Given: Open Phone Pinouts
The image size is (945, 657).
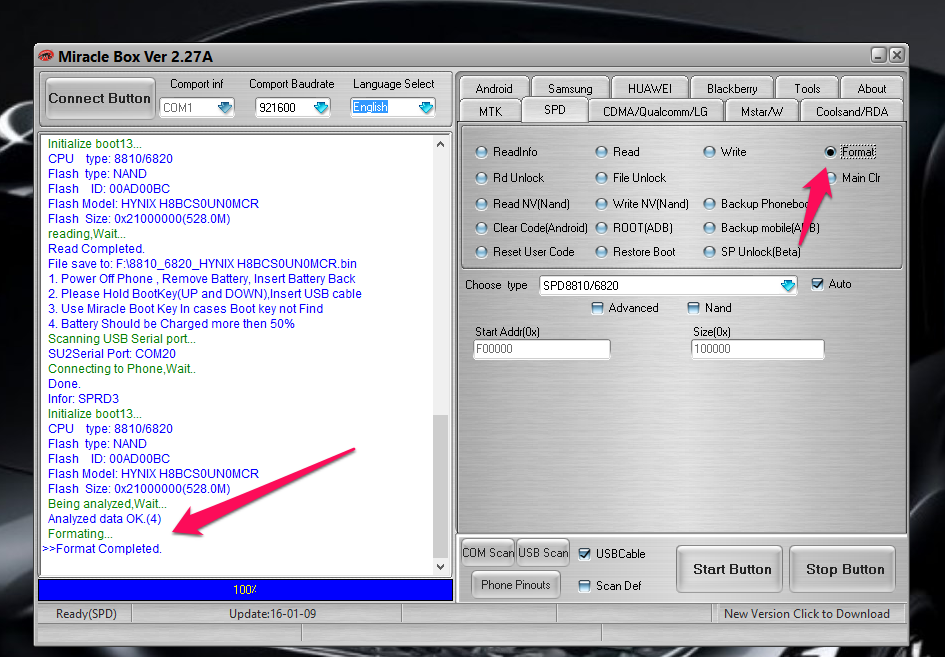Looking at the screenshot, I should pyautogui.click(x=515, y=585).
